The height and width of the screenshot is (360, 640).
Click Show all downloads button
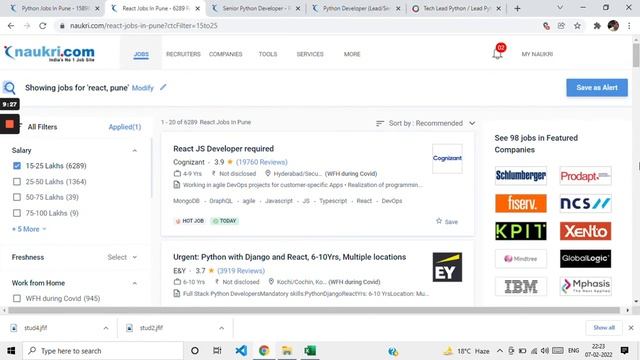click(x=604, y=328)
